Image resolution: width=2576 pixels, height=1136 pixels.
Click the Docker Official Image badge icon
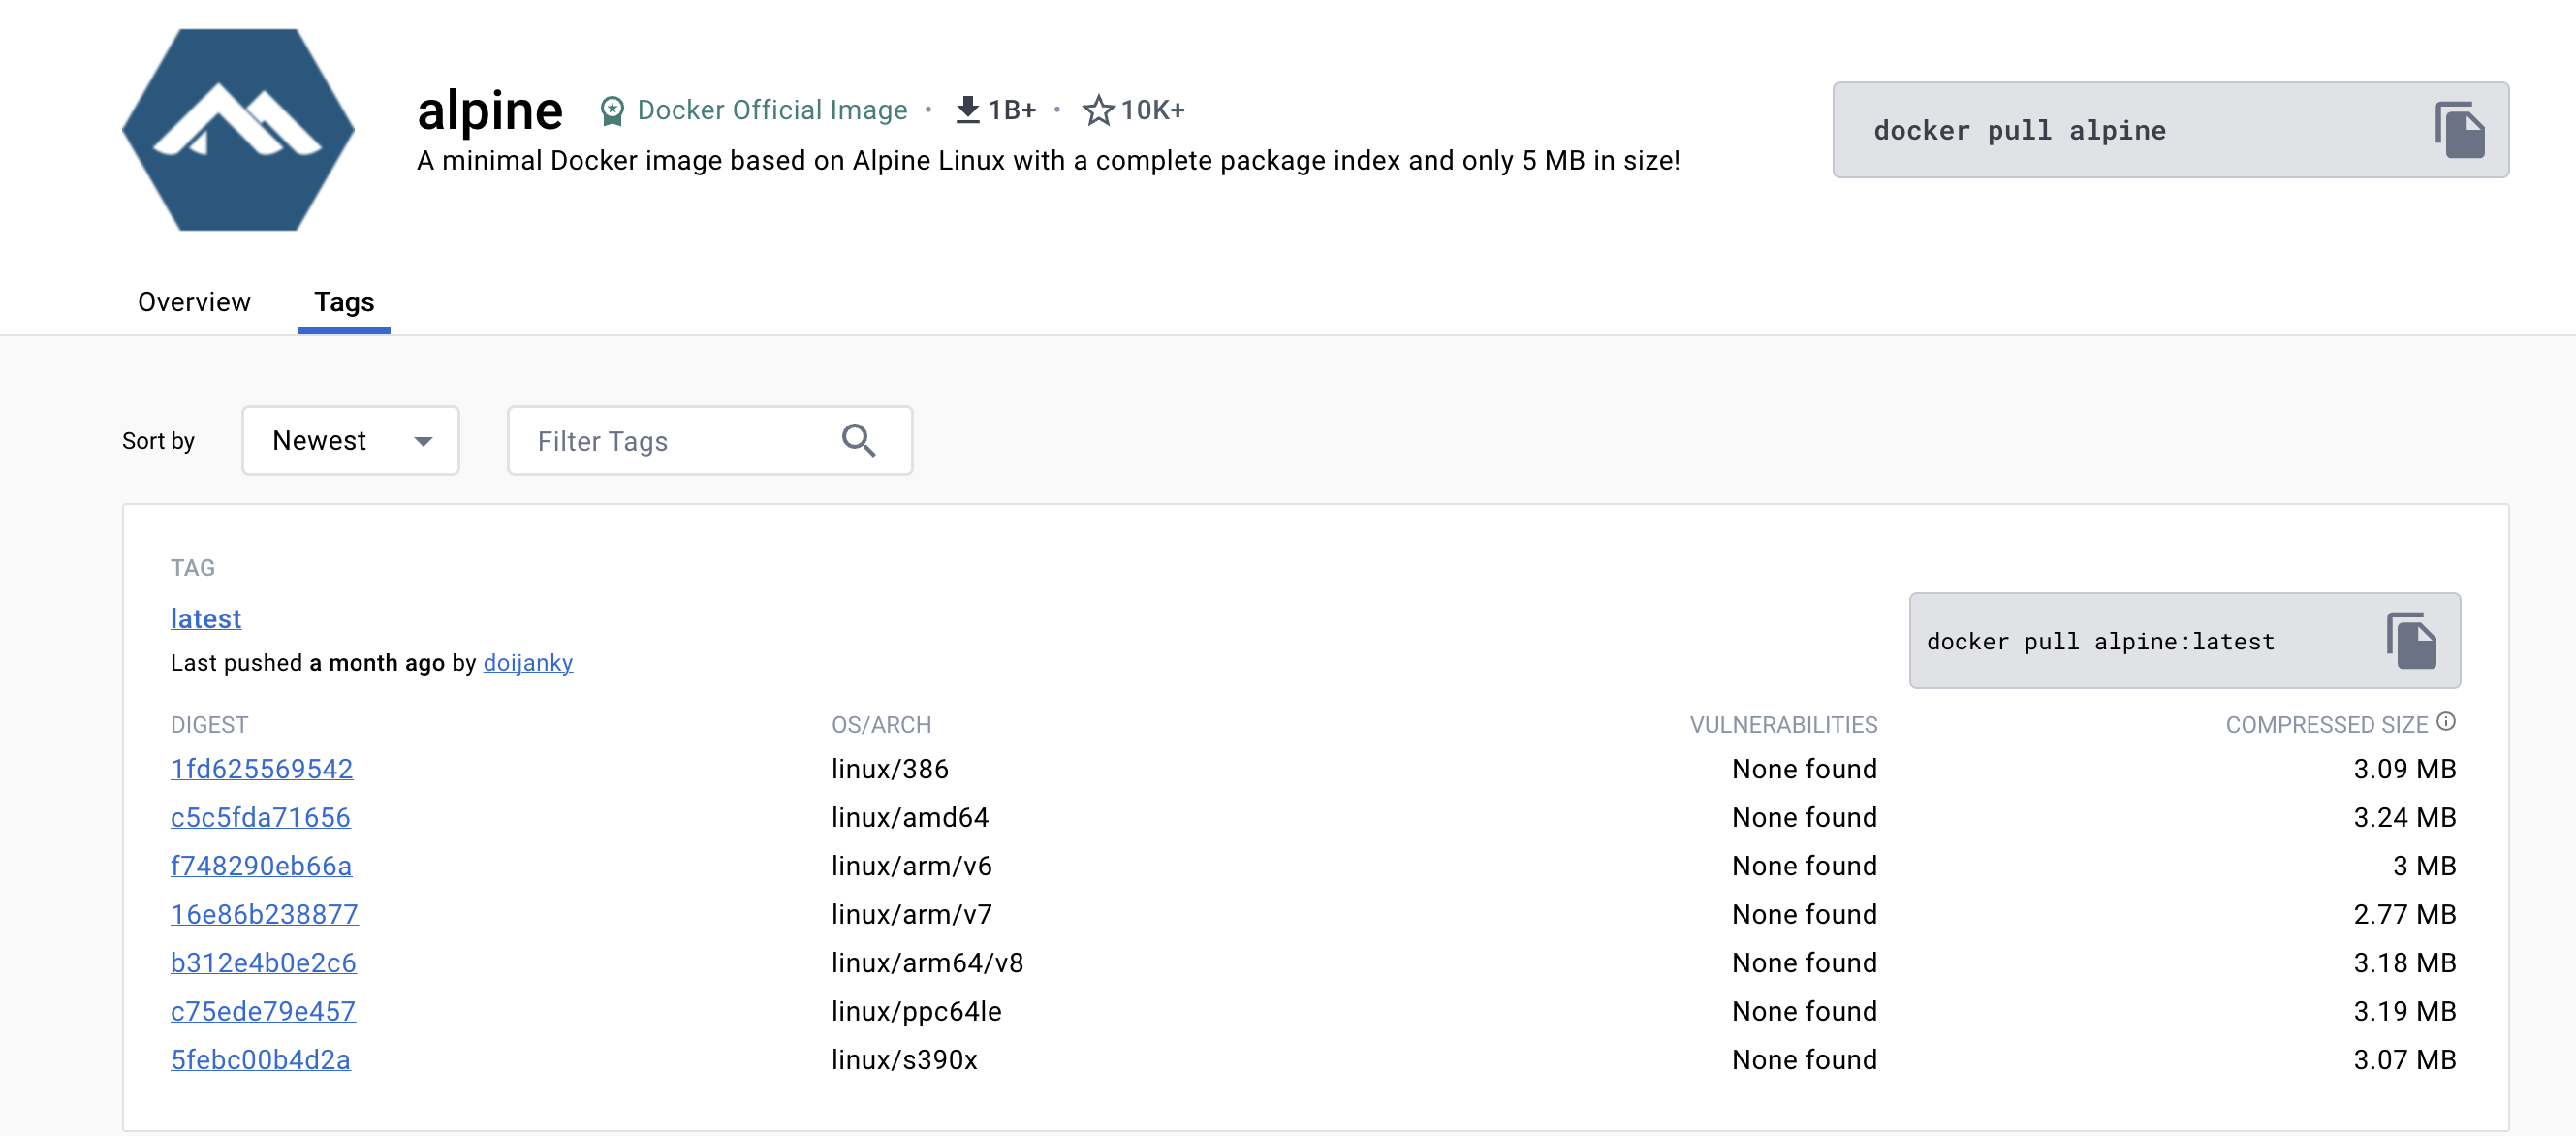click(612, 110)
